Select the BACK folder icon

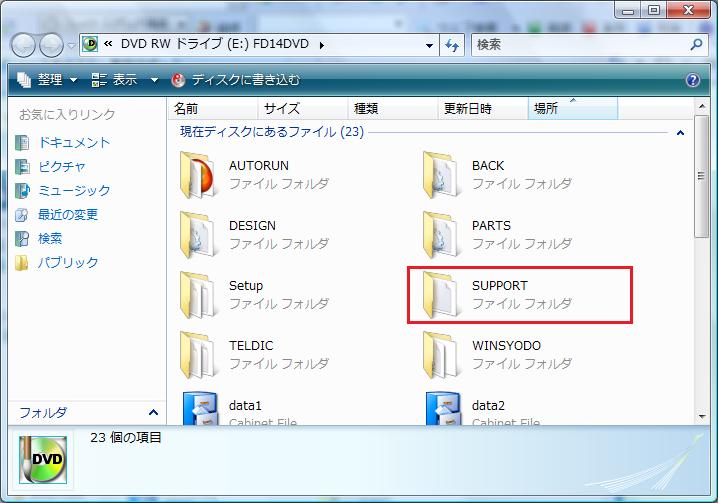pyautogui.click(x=441, y=175)
